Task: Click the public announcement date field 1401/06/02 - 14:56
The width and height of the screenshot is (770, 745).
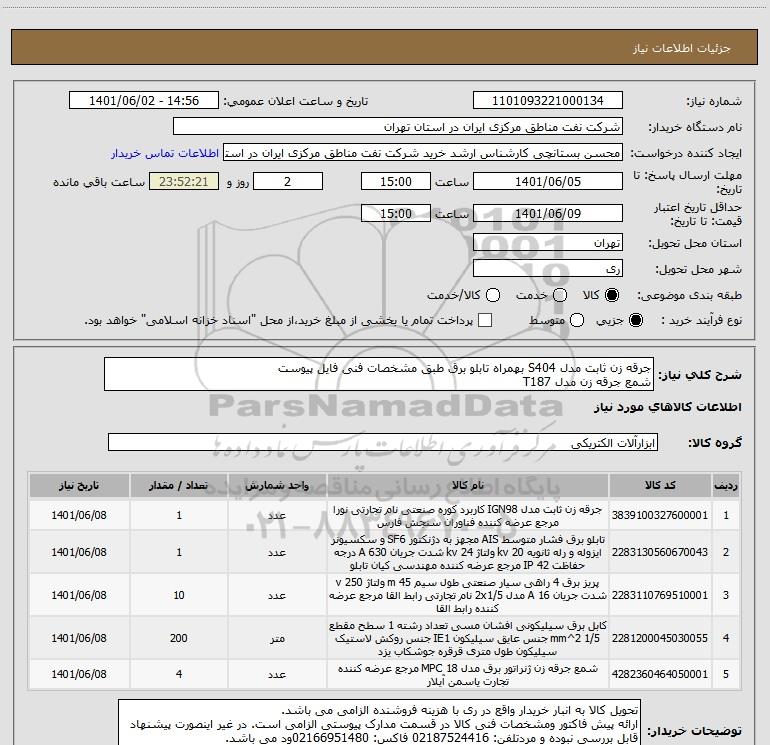Action: [x=144, y=101]
